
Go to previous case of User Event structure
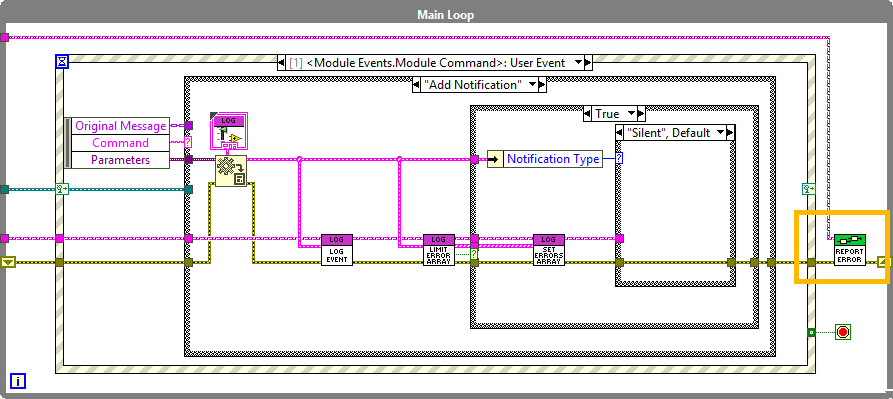coord(281,63)
